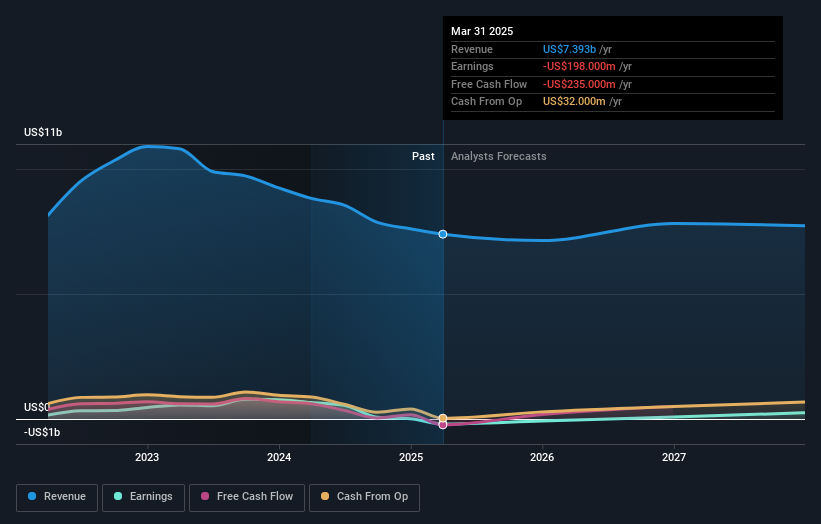Click the Cash From Op label in tooltip
Viewport: 821px width, 524px height.
click(486, 102)
